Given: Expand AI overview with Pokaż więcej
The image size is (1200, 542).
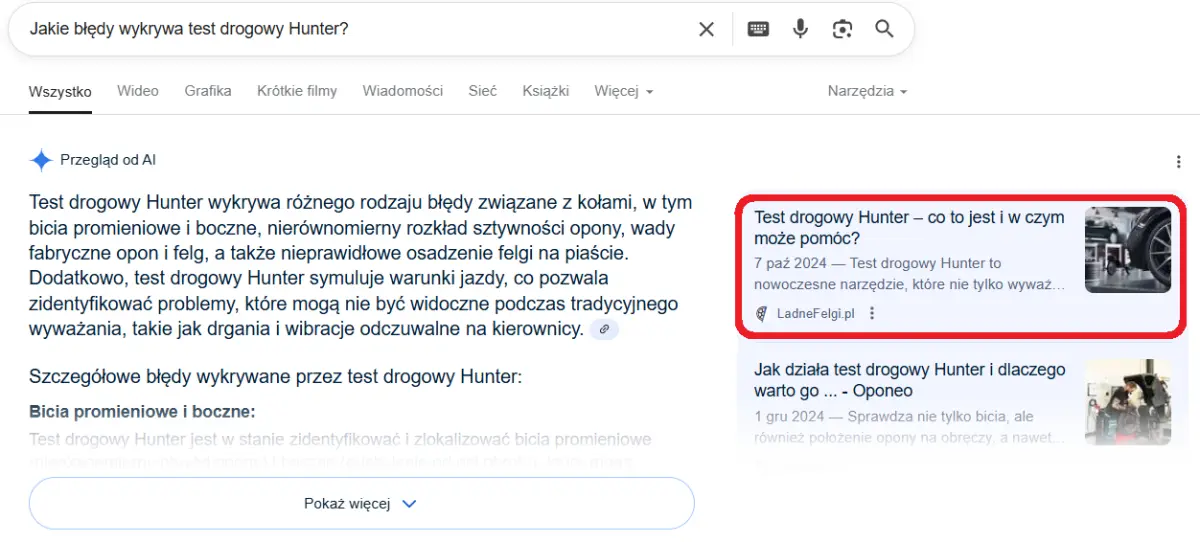Looking at the screenshot, I should point(361,503).
